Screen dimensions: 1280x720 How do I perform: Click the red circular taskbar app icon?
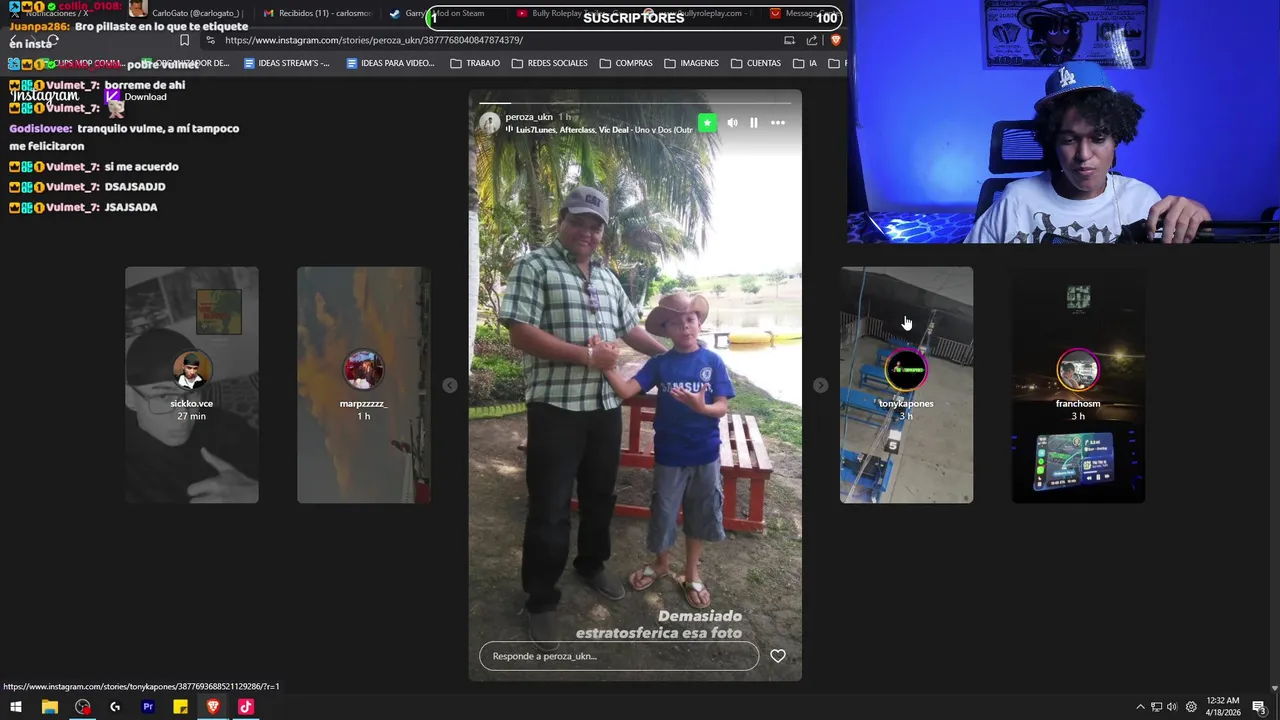tap(82, 707)
